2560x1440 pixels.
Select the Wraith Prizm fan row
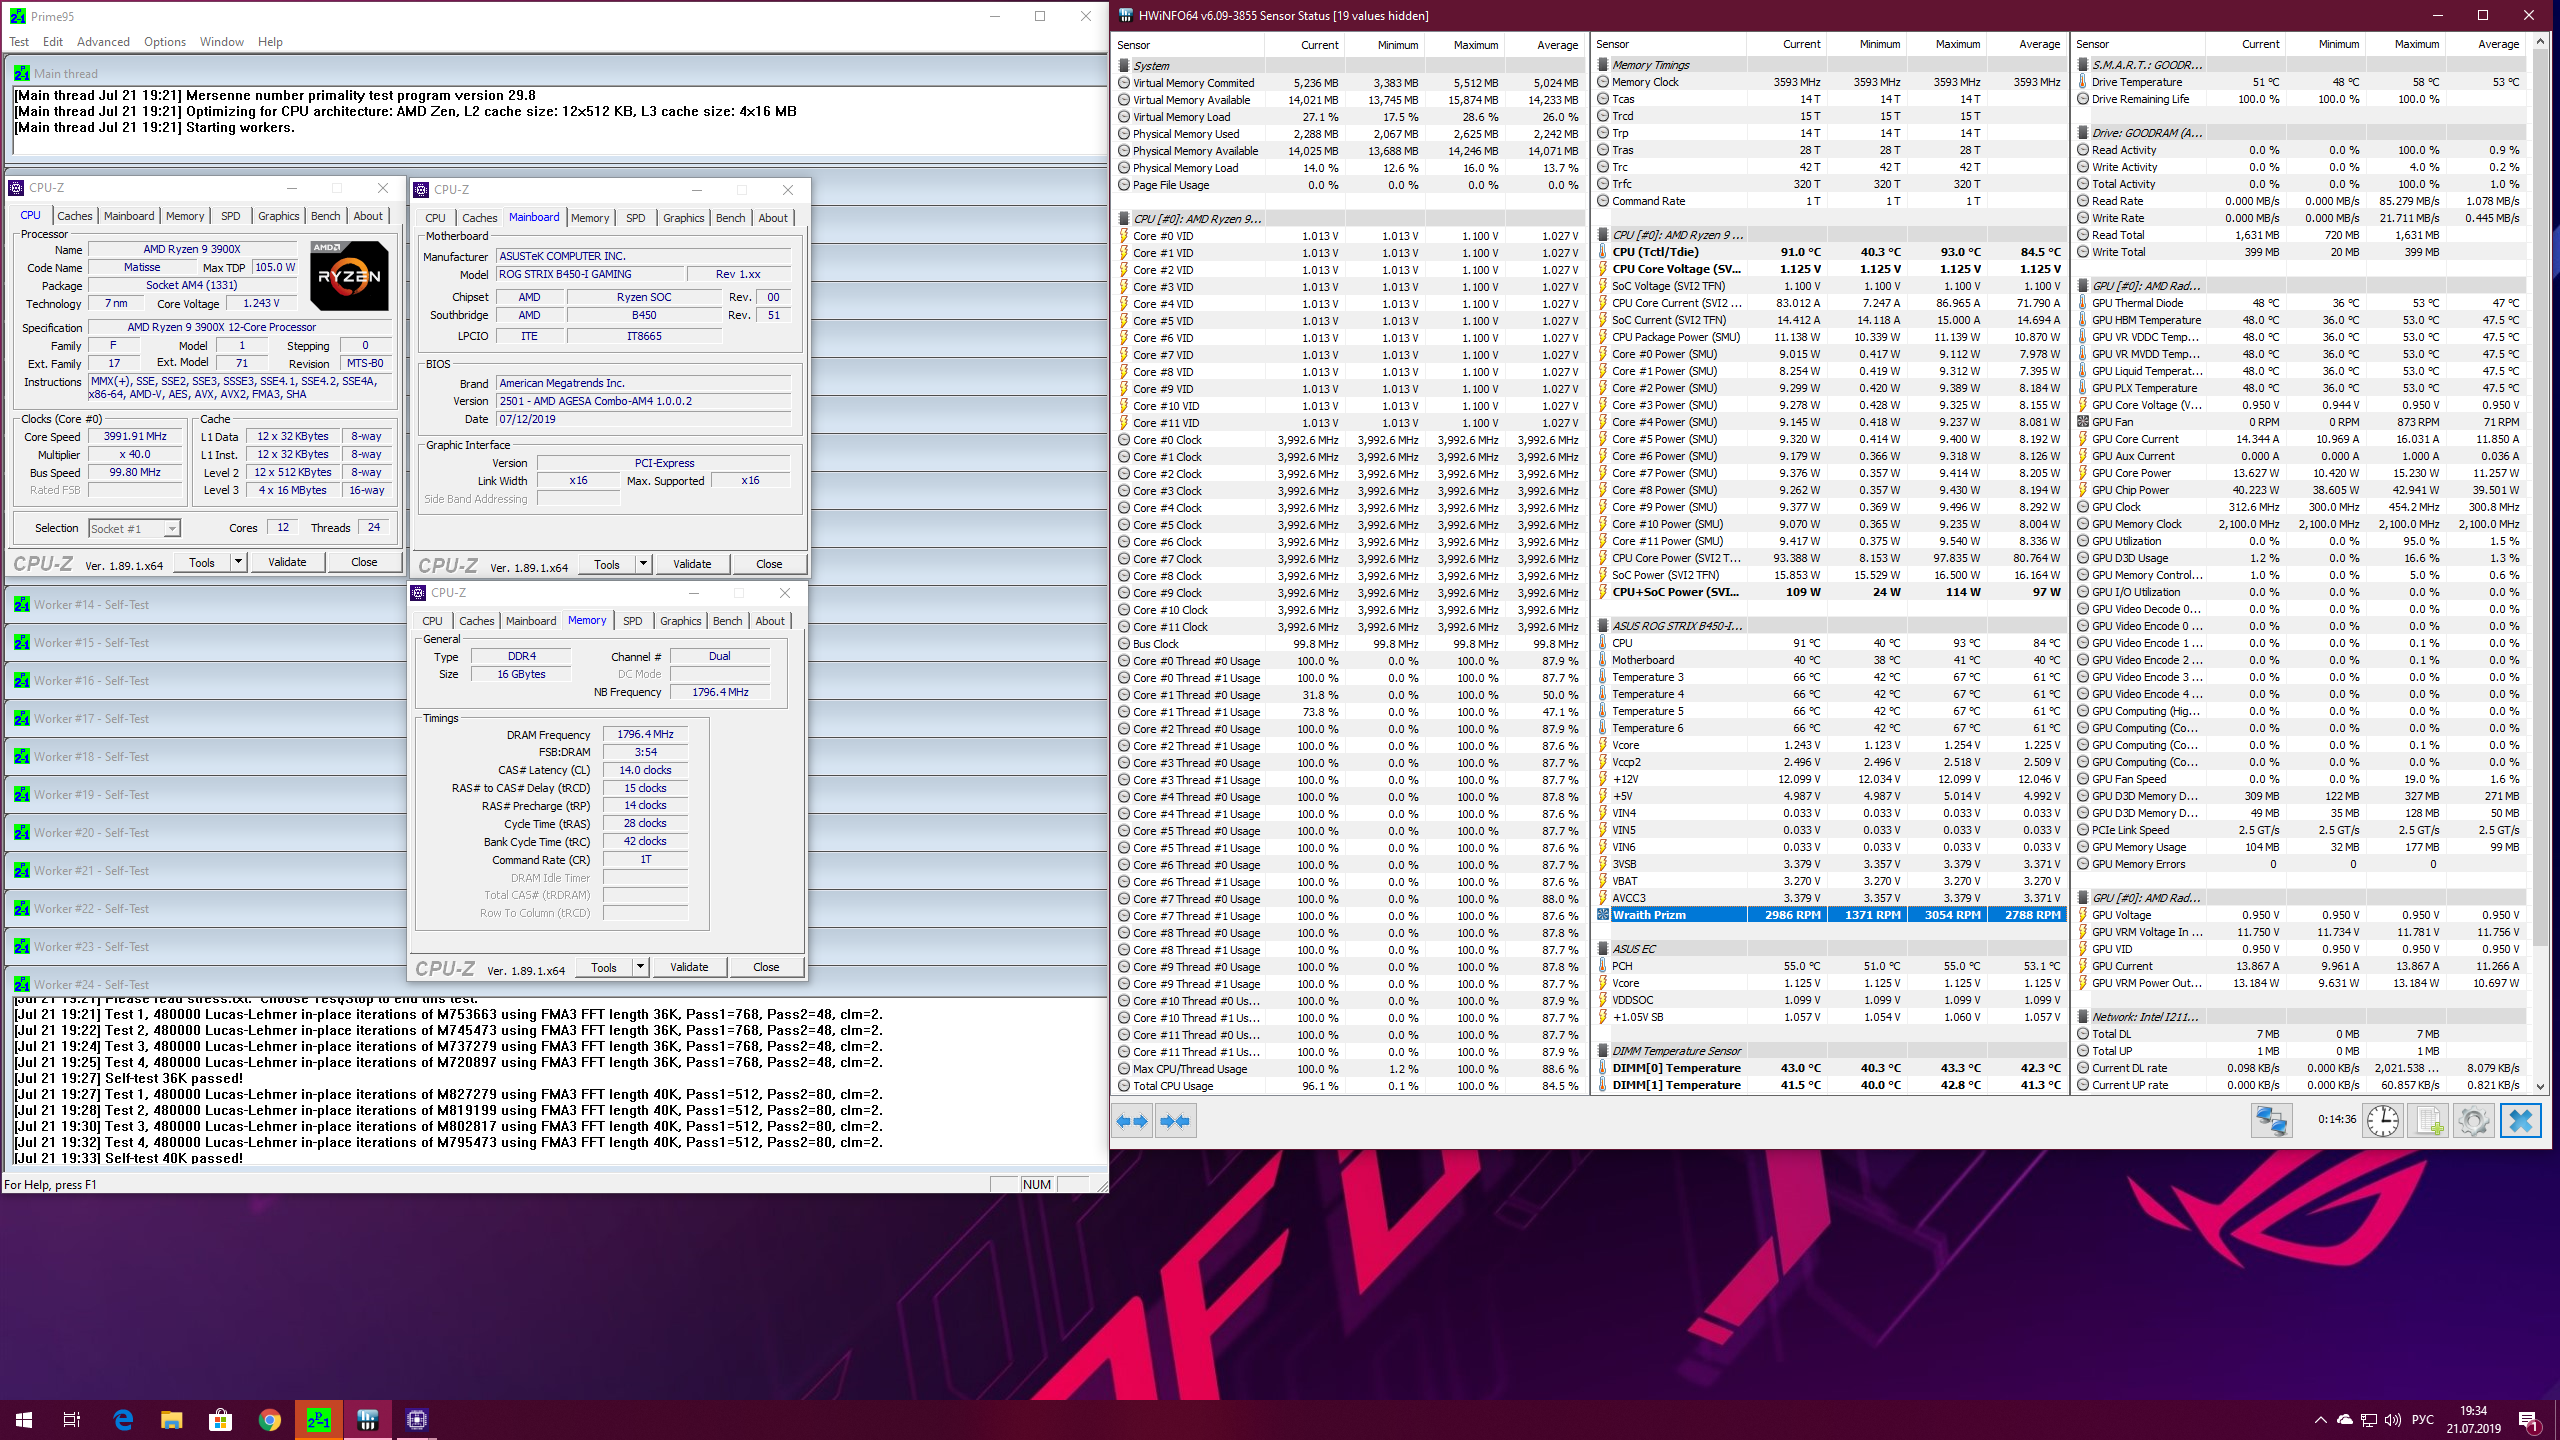coord(1650,915)
